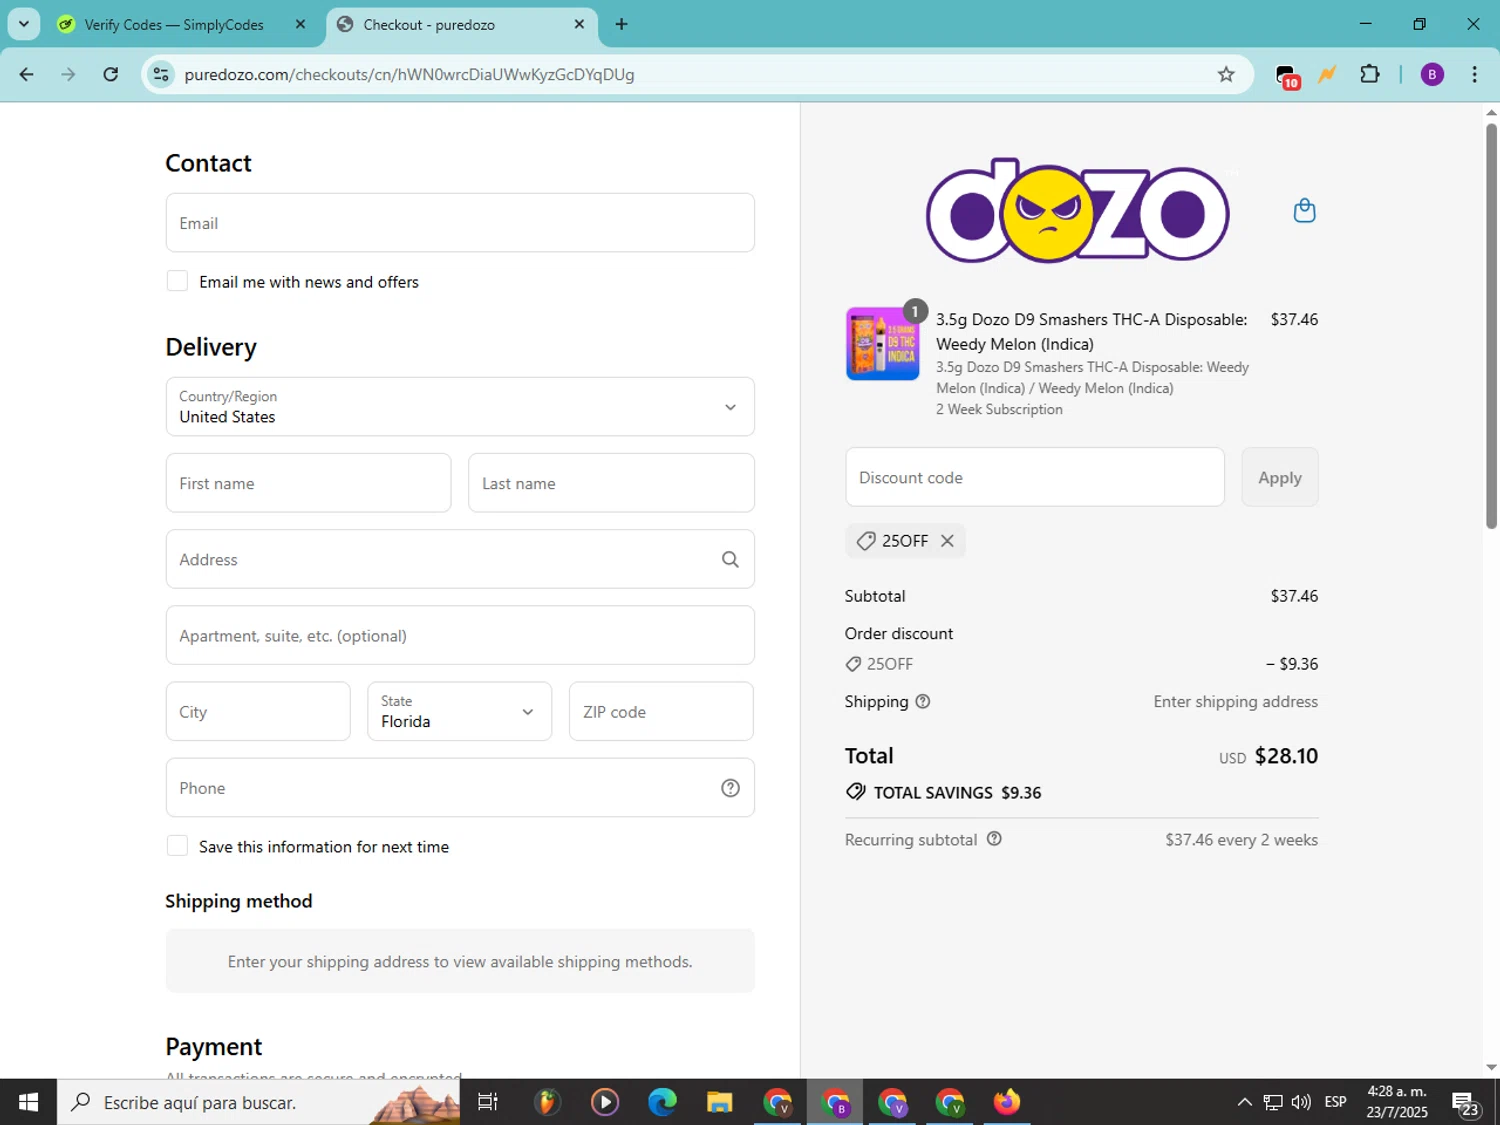
Task: Focus the Last name field
Action: tap(611, 483)
